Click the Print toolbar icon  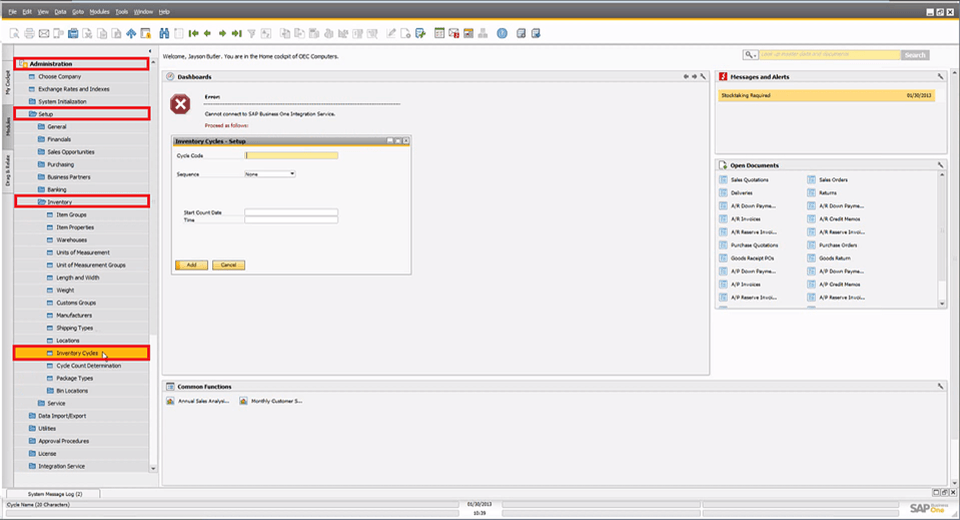click(x=29, y=34)
